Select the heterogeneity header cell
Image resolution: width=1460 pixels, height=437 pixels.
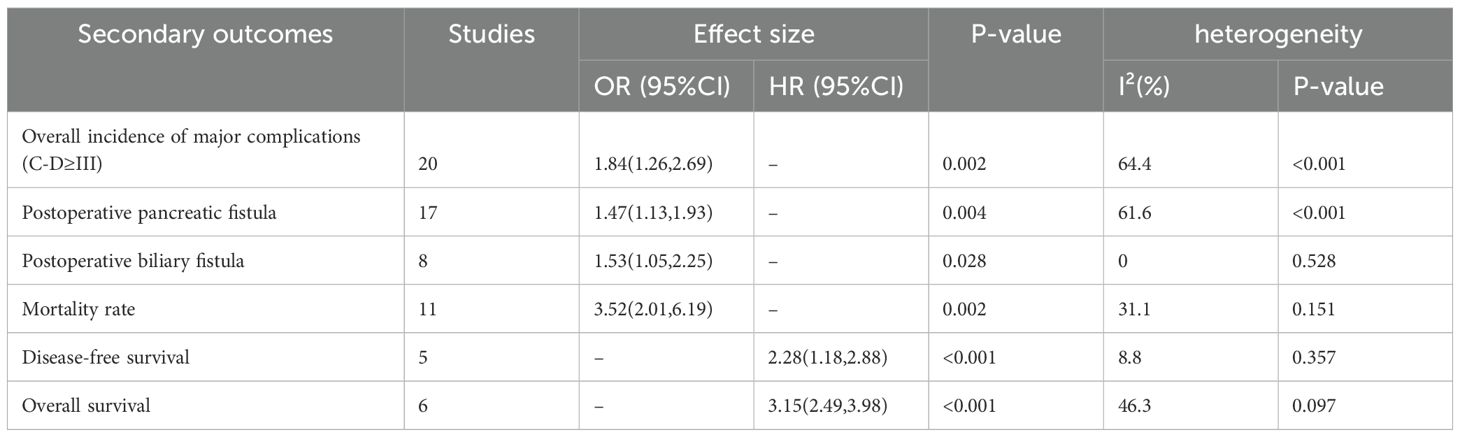[x=1277, y=34]
